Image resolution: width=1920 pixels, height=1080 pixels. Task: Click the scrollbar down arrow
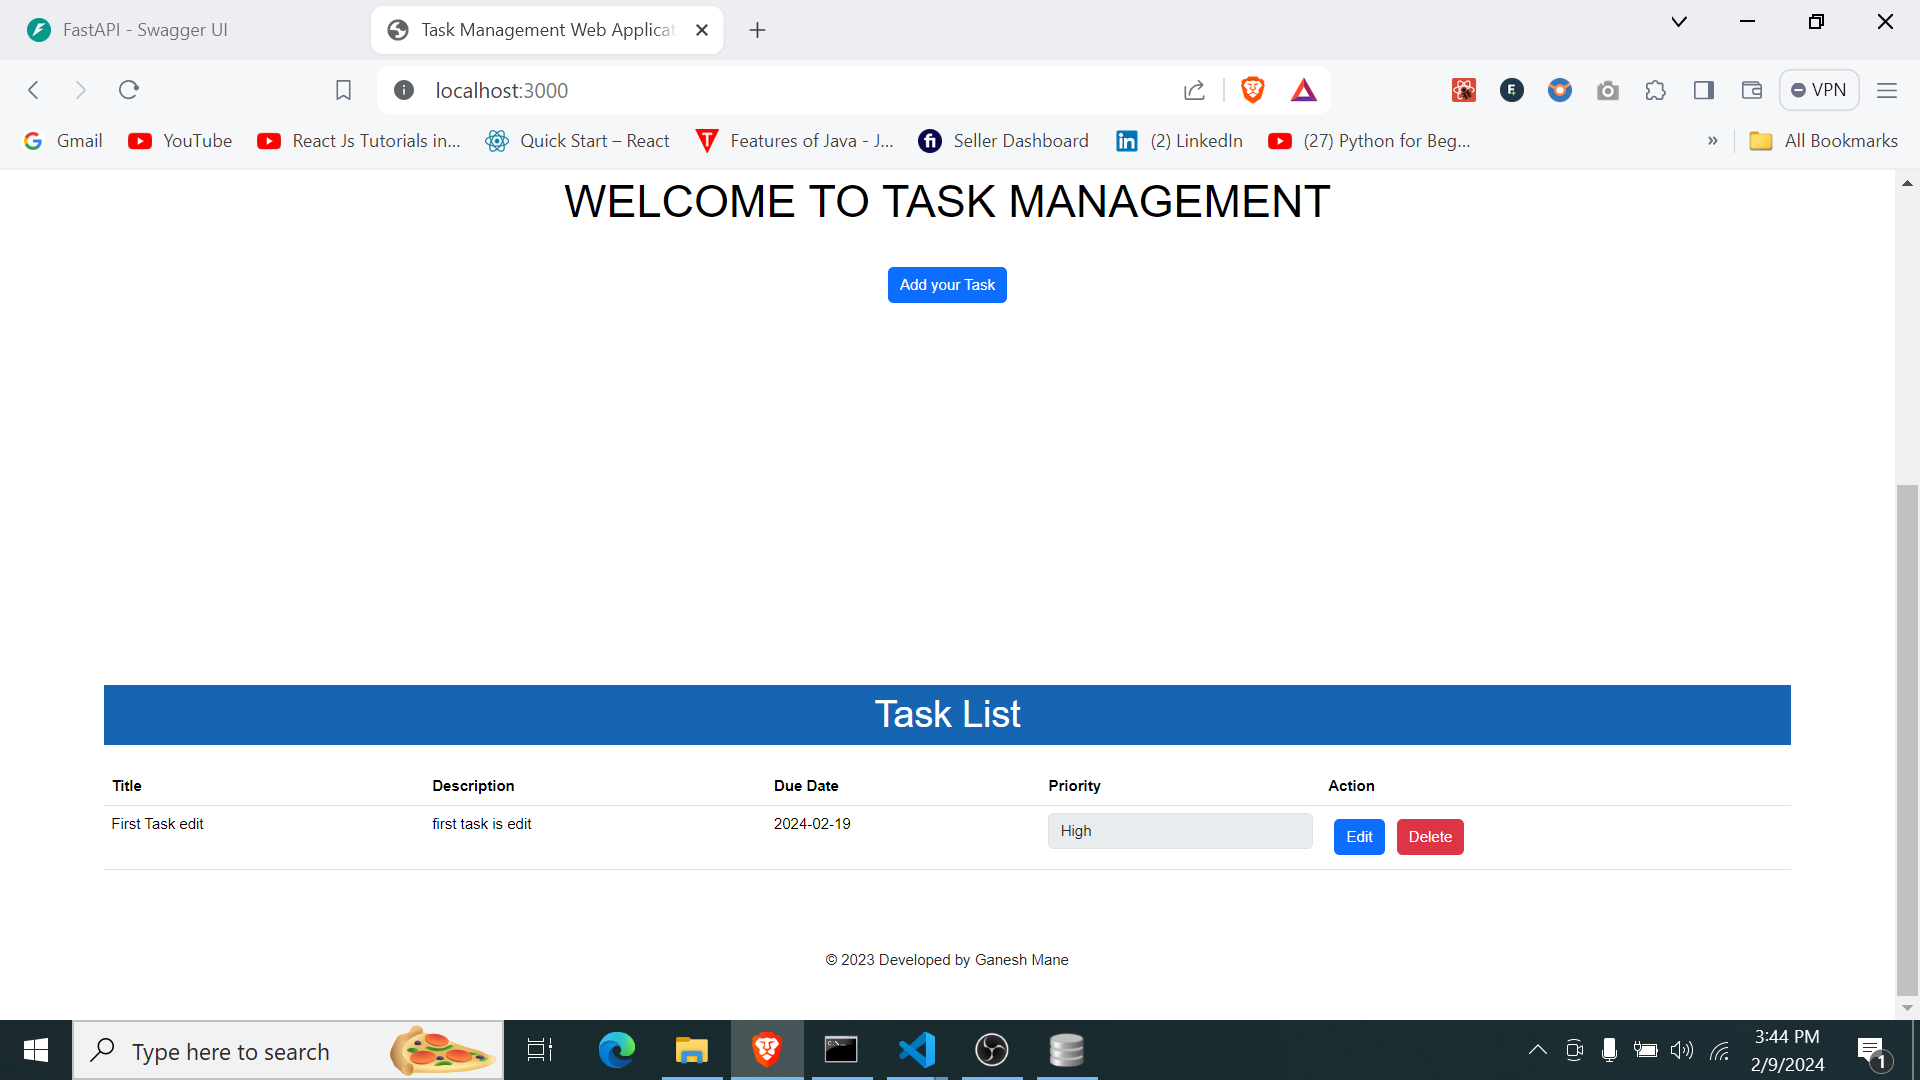click(1907, 1008)
